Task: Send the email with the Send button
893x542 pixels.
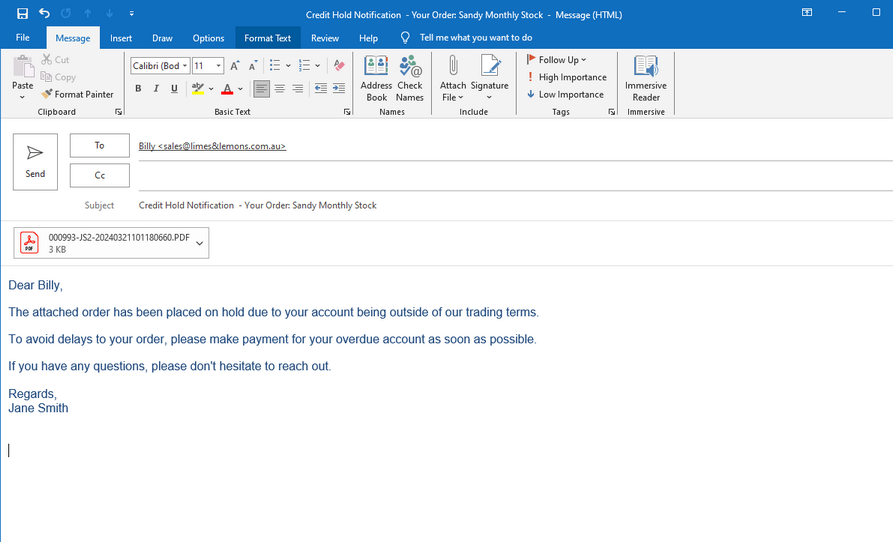Action: point(35,161)
